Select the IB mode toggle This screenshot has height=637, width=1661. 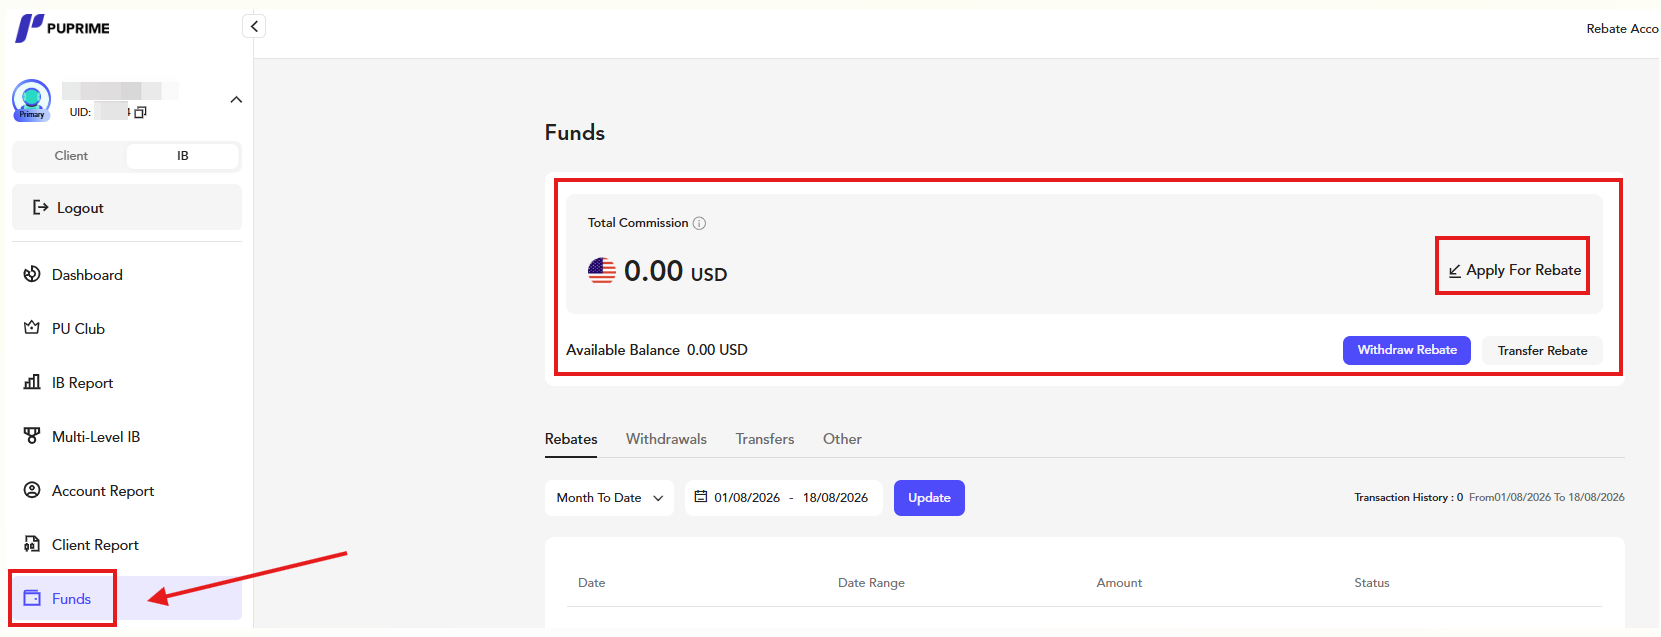tap(183, 156)
